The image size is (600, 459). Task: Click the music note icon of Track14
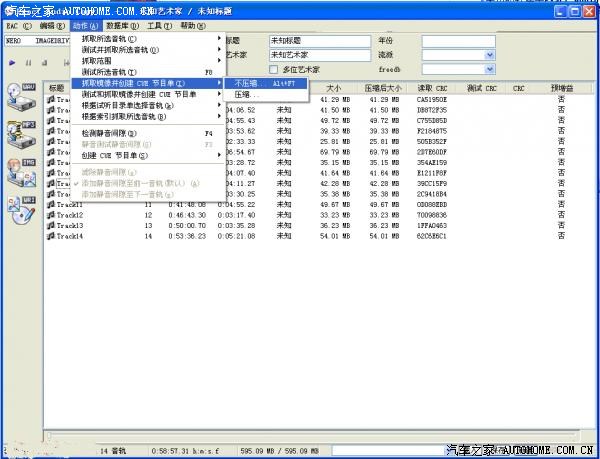click(52, 236)
